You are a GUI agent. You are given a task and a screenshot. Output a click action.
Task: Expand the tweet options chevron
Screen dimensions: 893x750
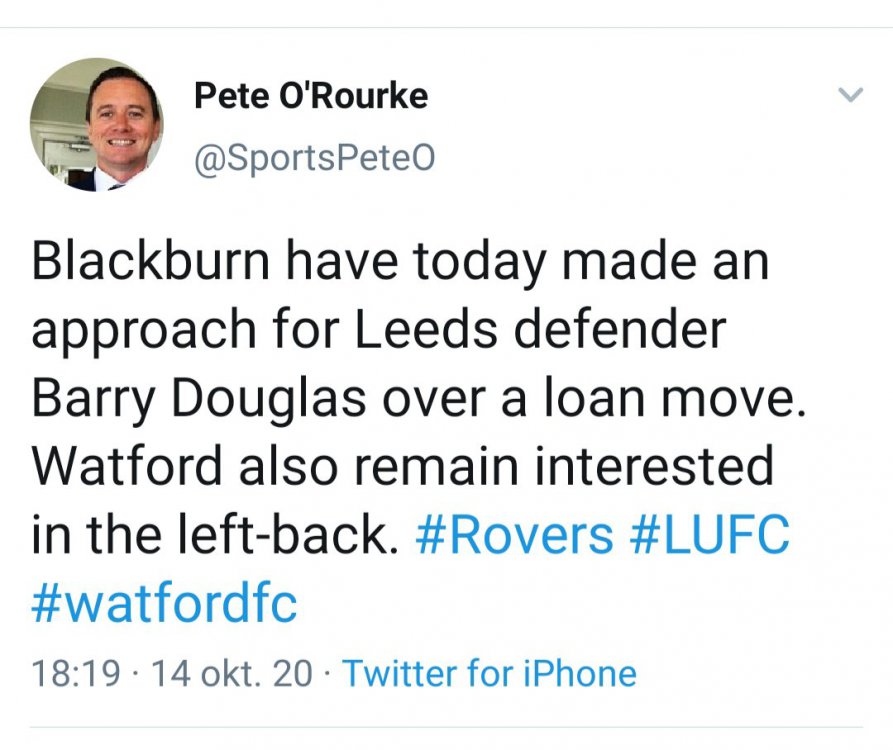tap(849, 96)
